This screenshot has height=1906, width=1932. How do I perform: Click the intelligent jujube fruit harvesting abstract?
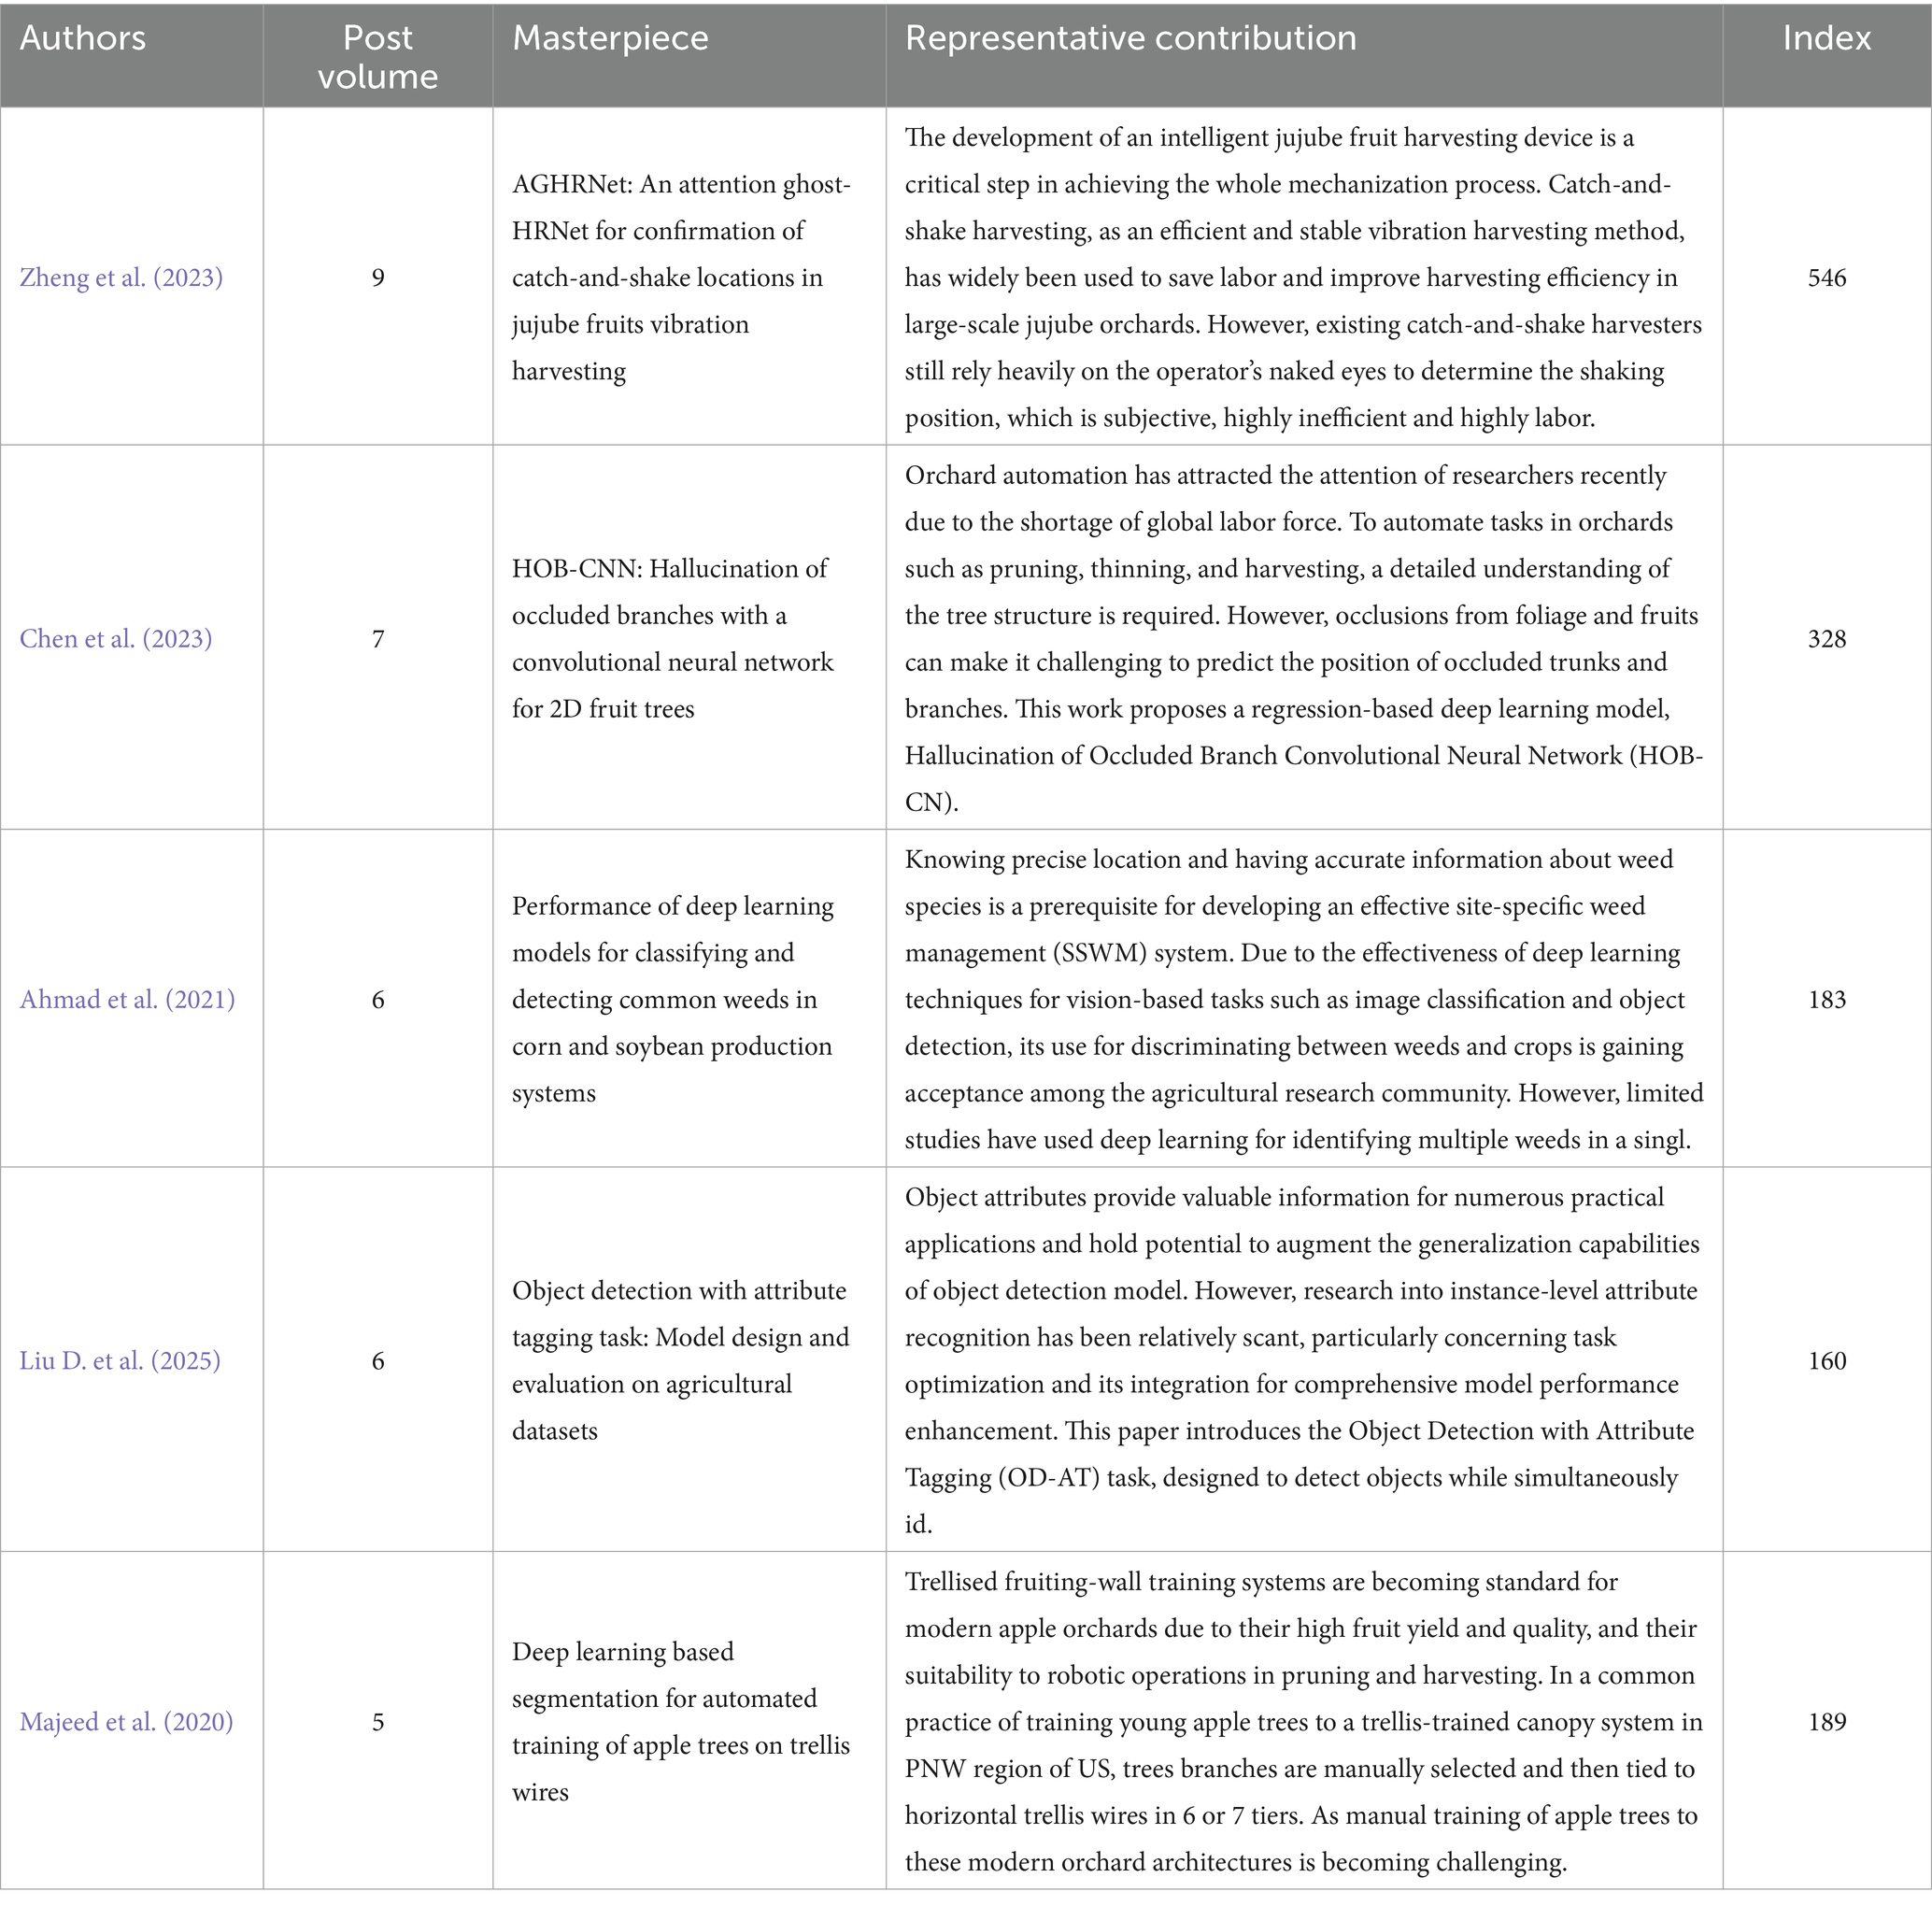(x=1304, y=277)
